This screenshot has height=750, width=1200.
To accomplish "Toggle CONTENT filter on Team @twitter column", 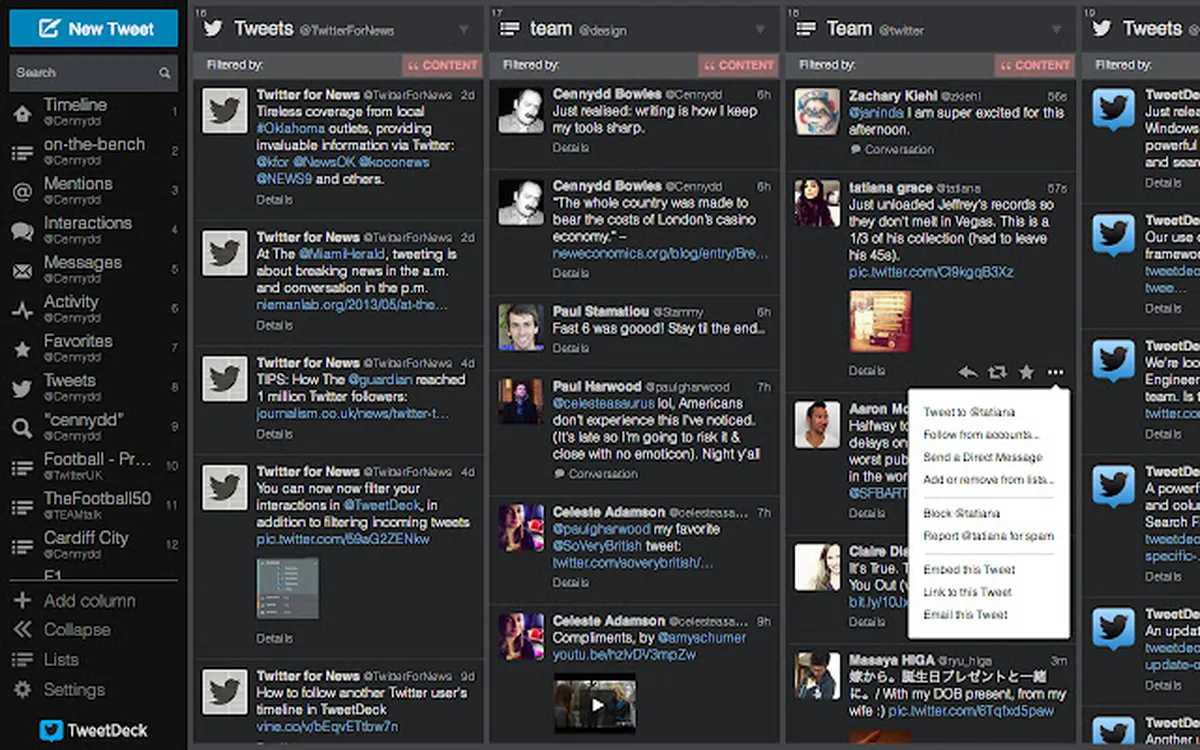I will coord(1035,65).
